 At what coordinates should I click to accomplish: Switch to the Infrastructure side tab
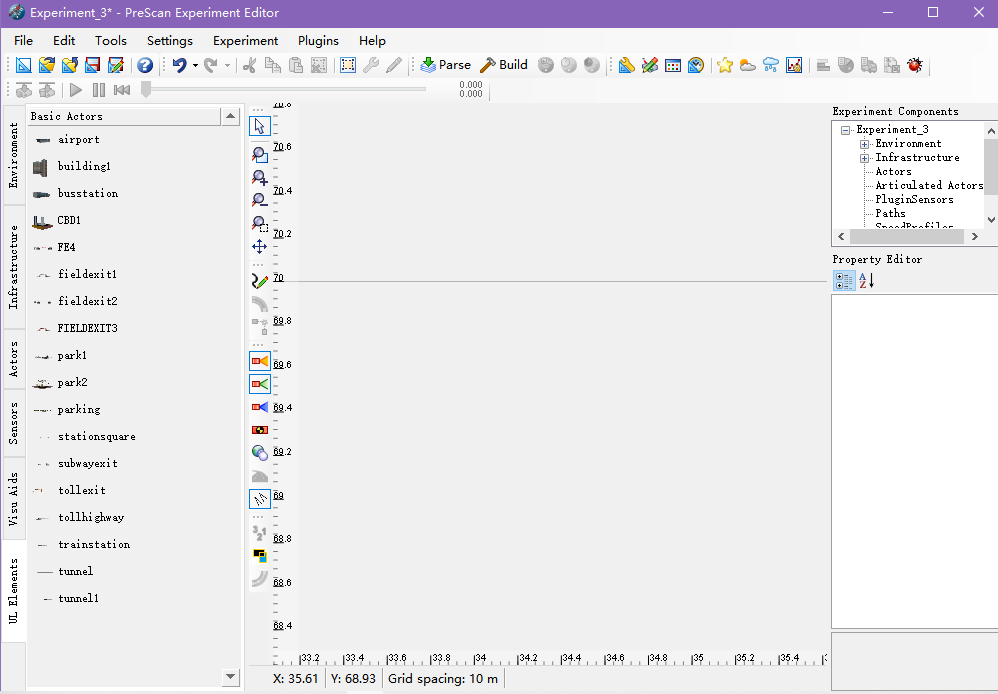13,267
